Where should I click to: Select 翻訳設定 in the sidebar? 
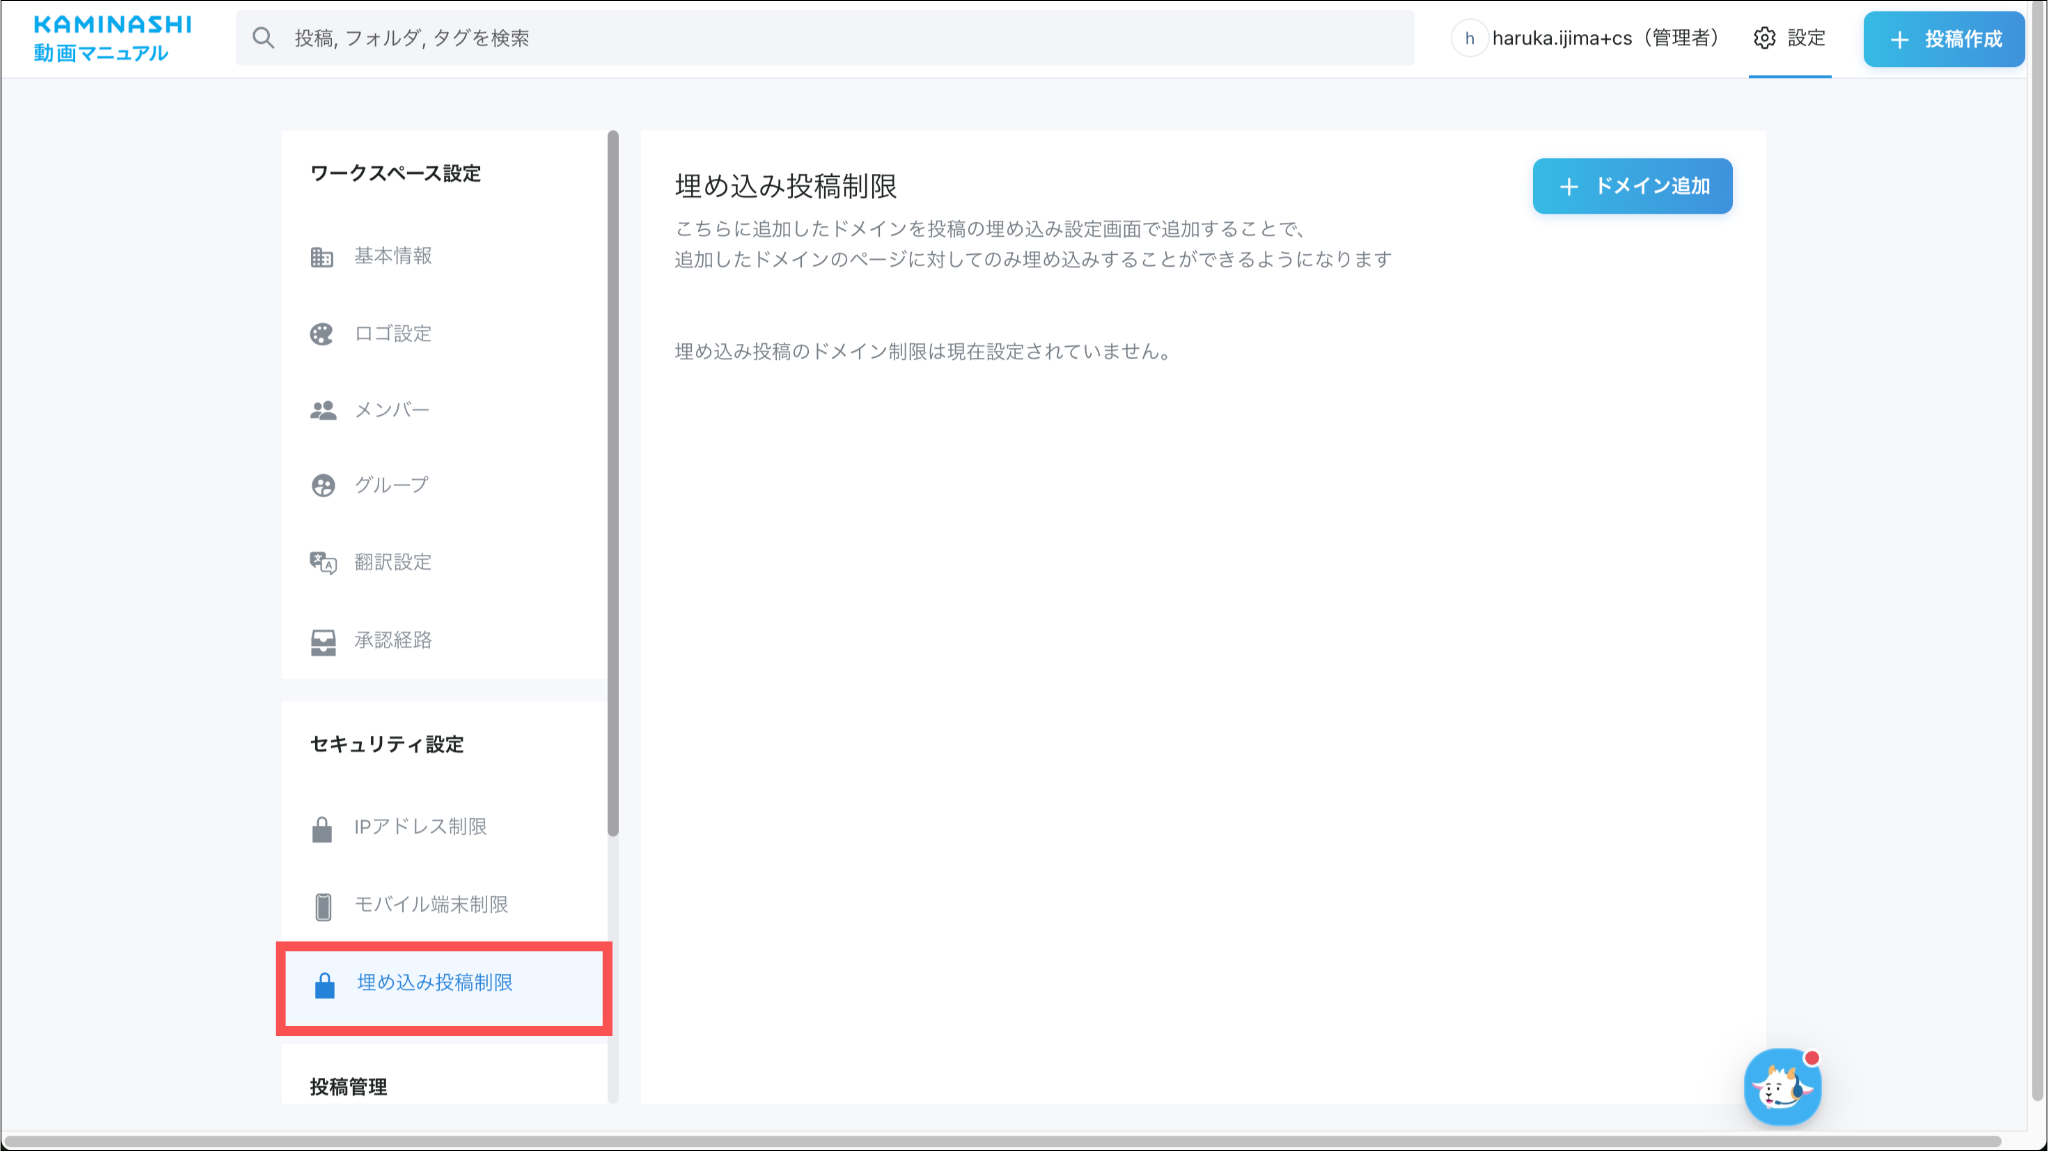point(393,562)
